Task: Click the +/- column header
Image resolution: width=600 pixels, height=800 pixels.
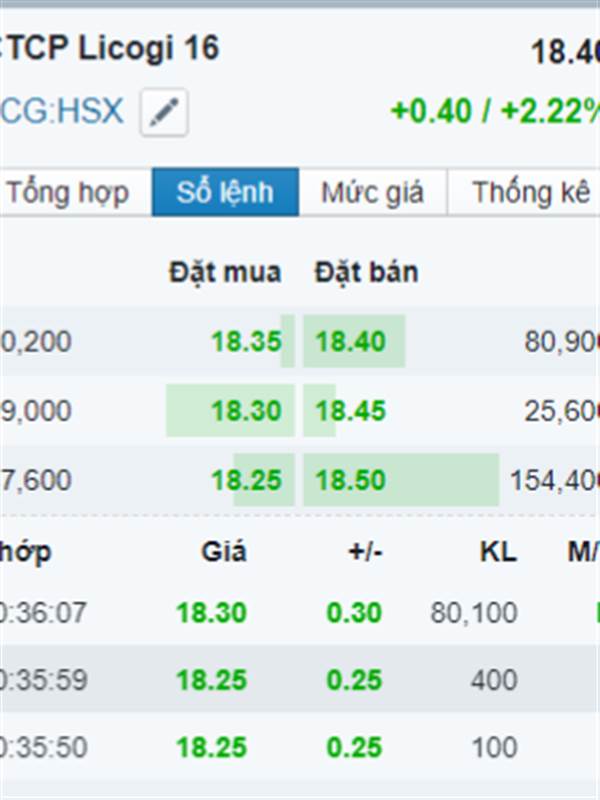Action: tap(365, 552)
